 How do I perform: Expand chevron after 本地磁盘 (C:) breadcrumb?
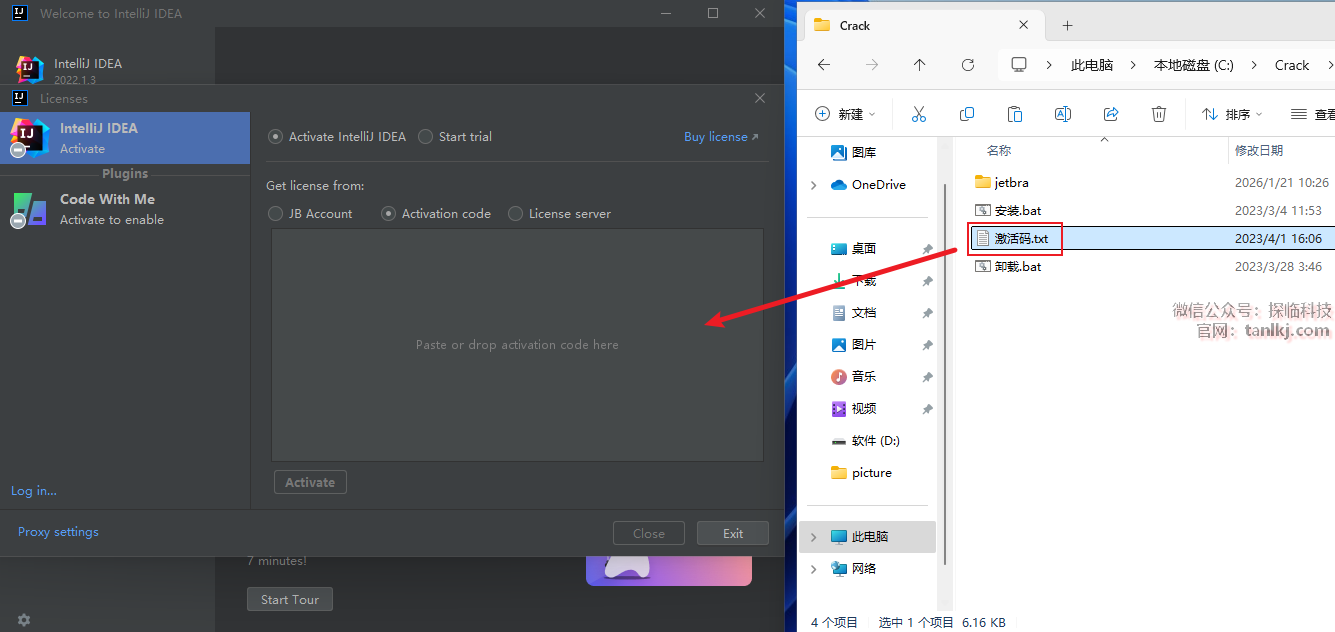(1254, 65)
